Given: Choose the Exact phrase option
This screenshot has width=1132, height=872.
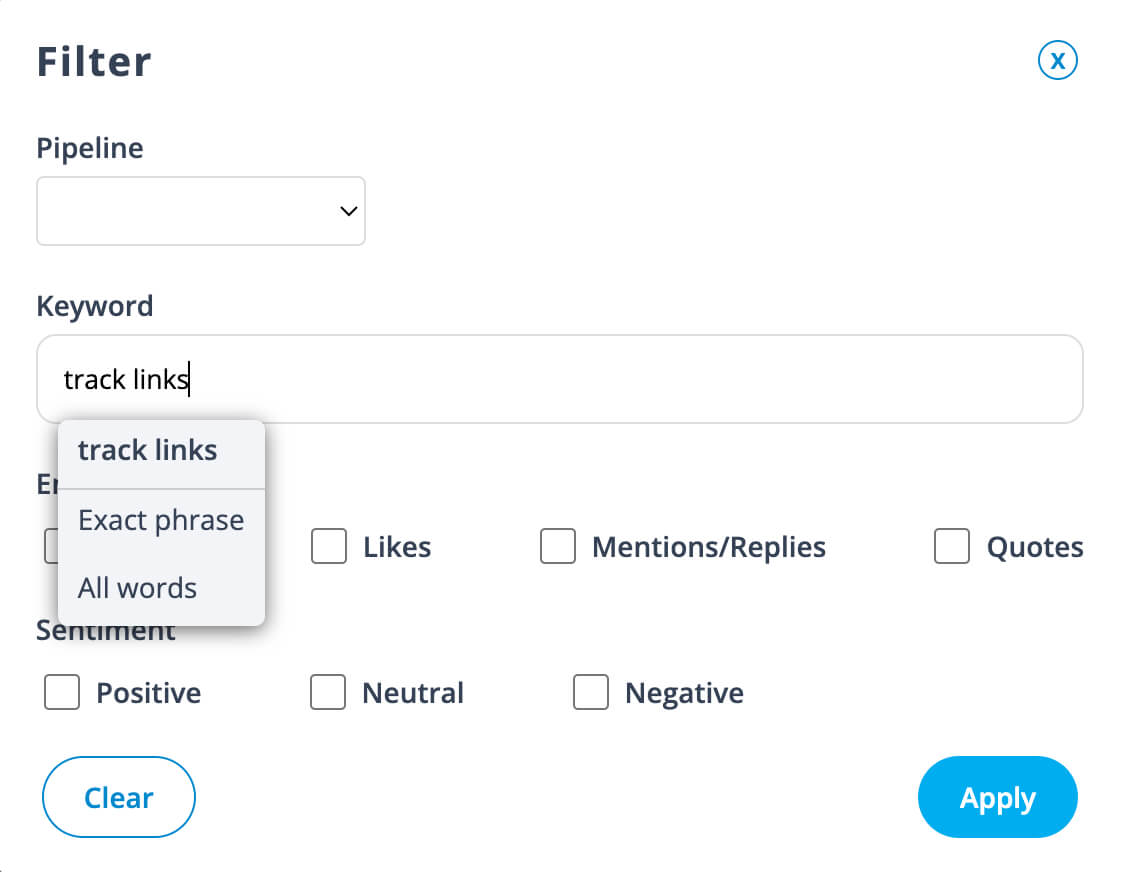Looking at the screenshot, I should [x=161, y=521].
